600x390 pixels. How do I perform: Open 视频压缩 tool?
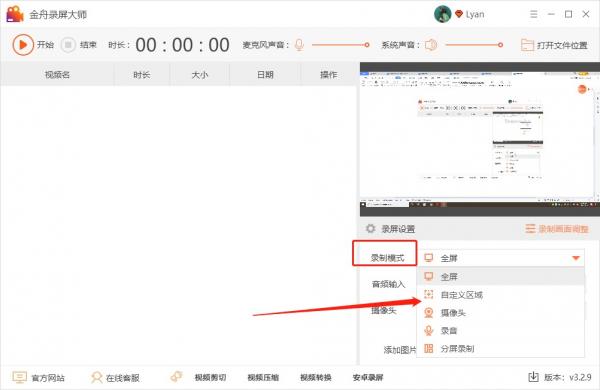click(x=263, y=378)
